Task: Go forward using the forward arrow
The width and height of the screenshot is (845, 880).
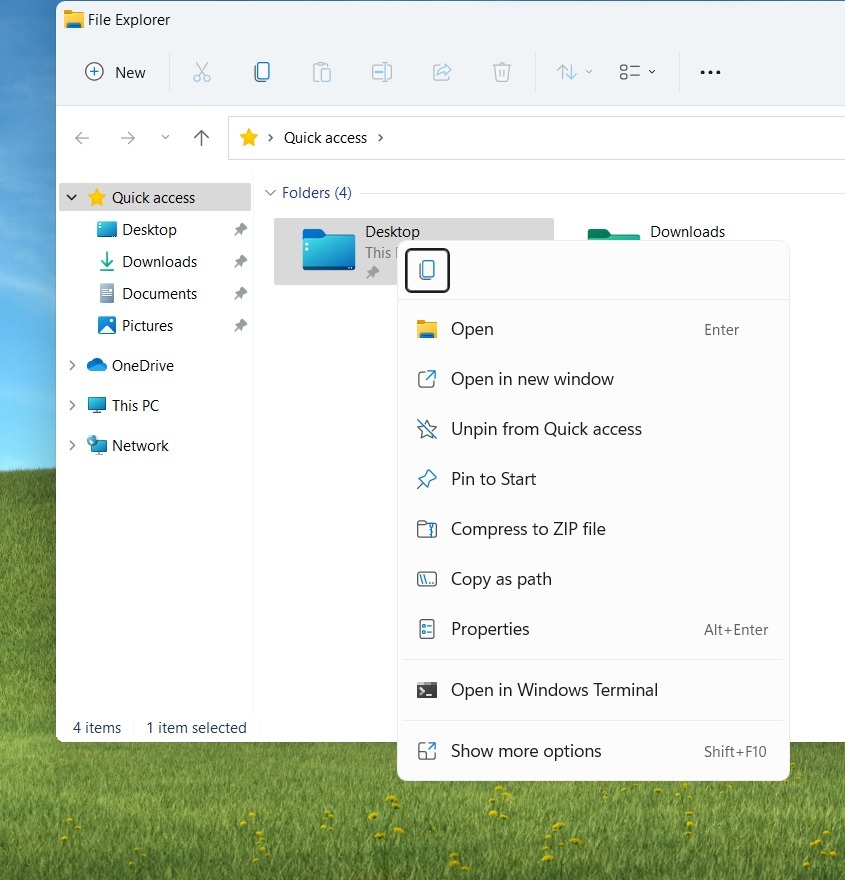Action: pos(128,138)
